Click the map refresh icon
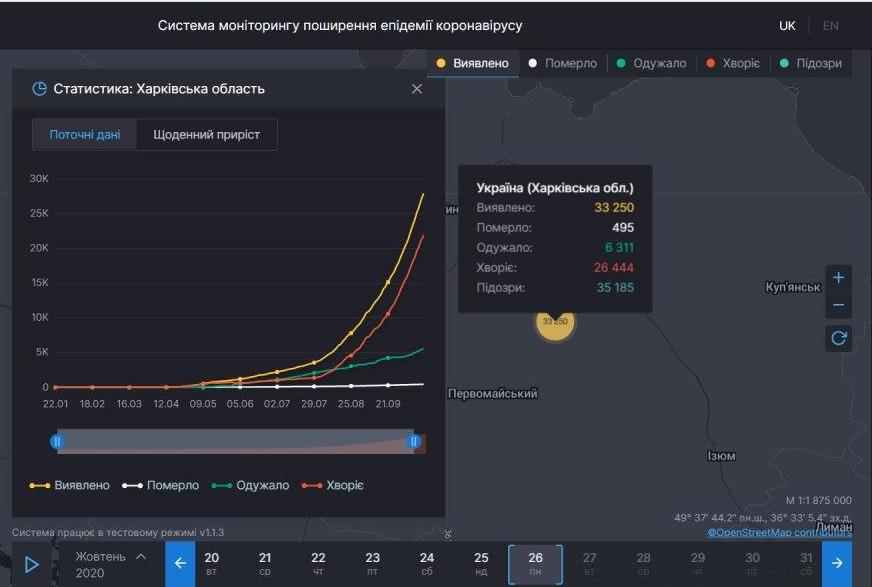The height and width of the screenshot is (587, 872). point(838,337)
